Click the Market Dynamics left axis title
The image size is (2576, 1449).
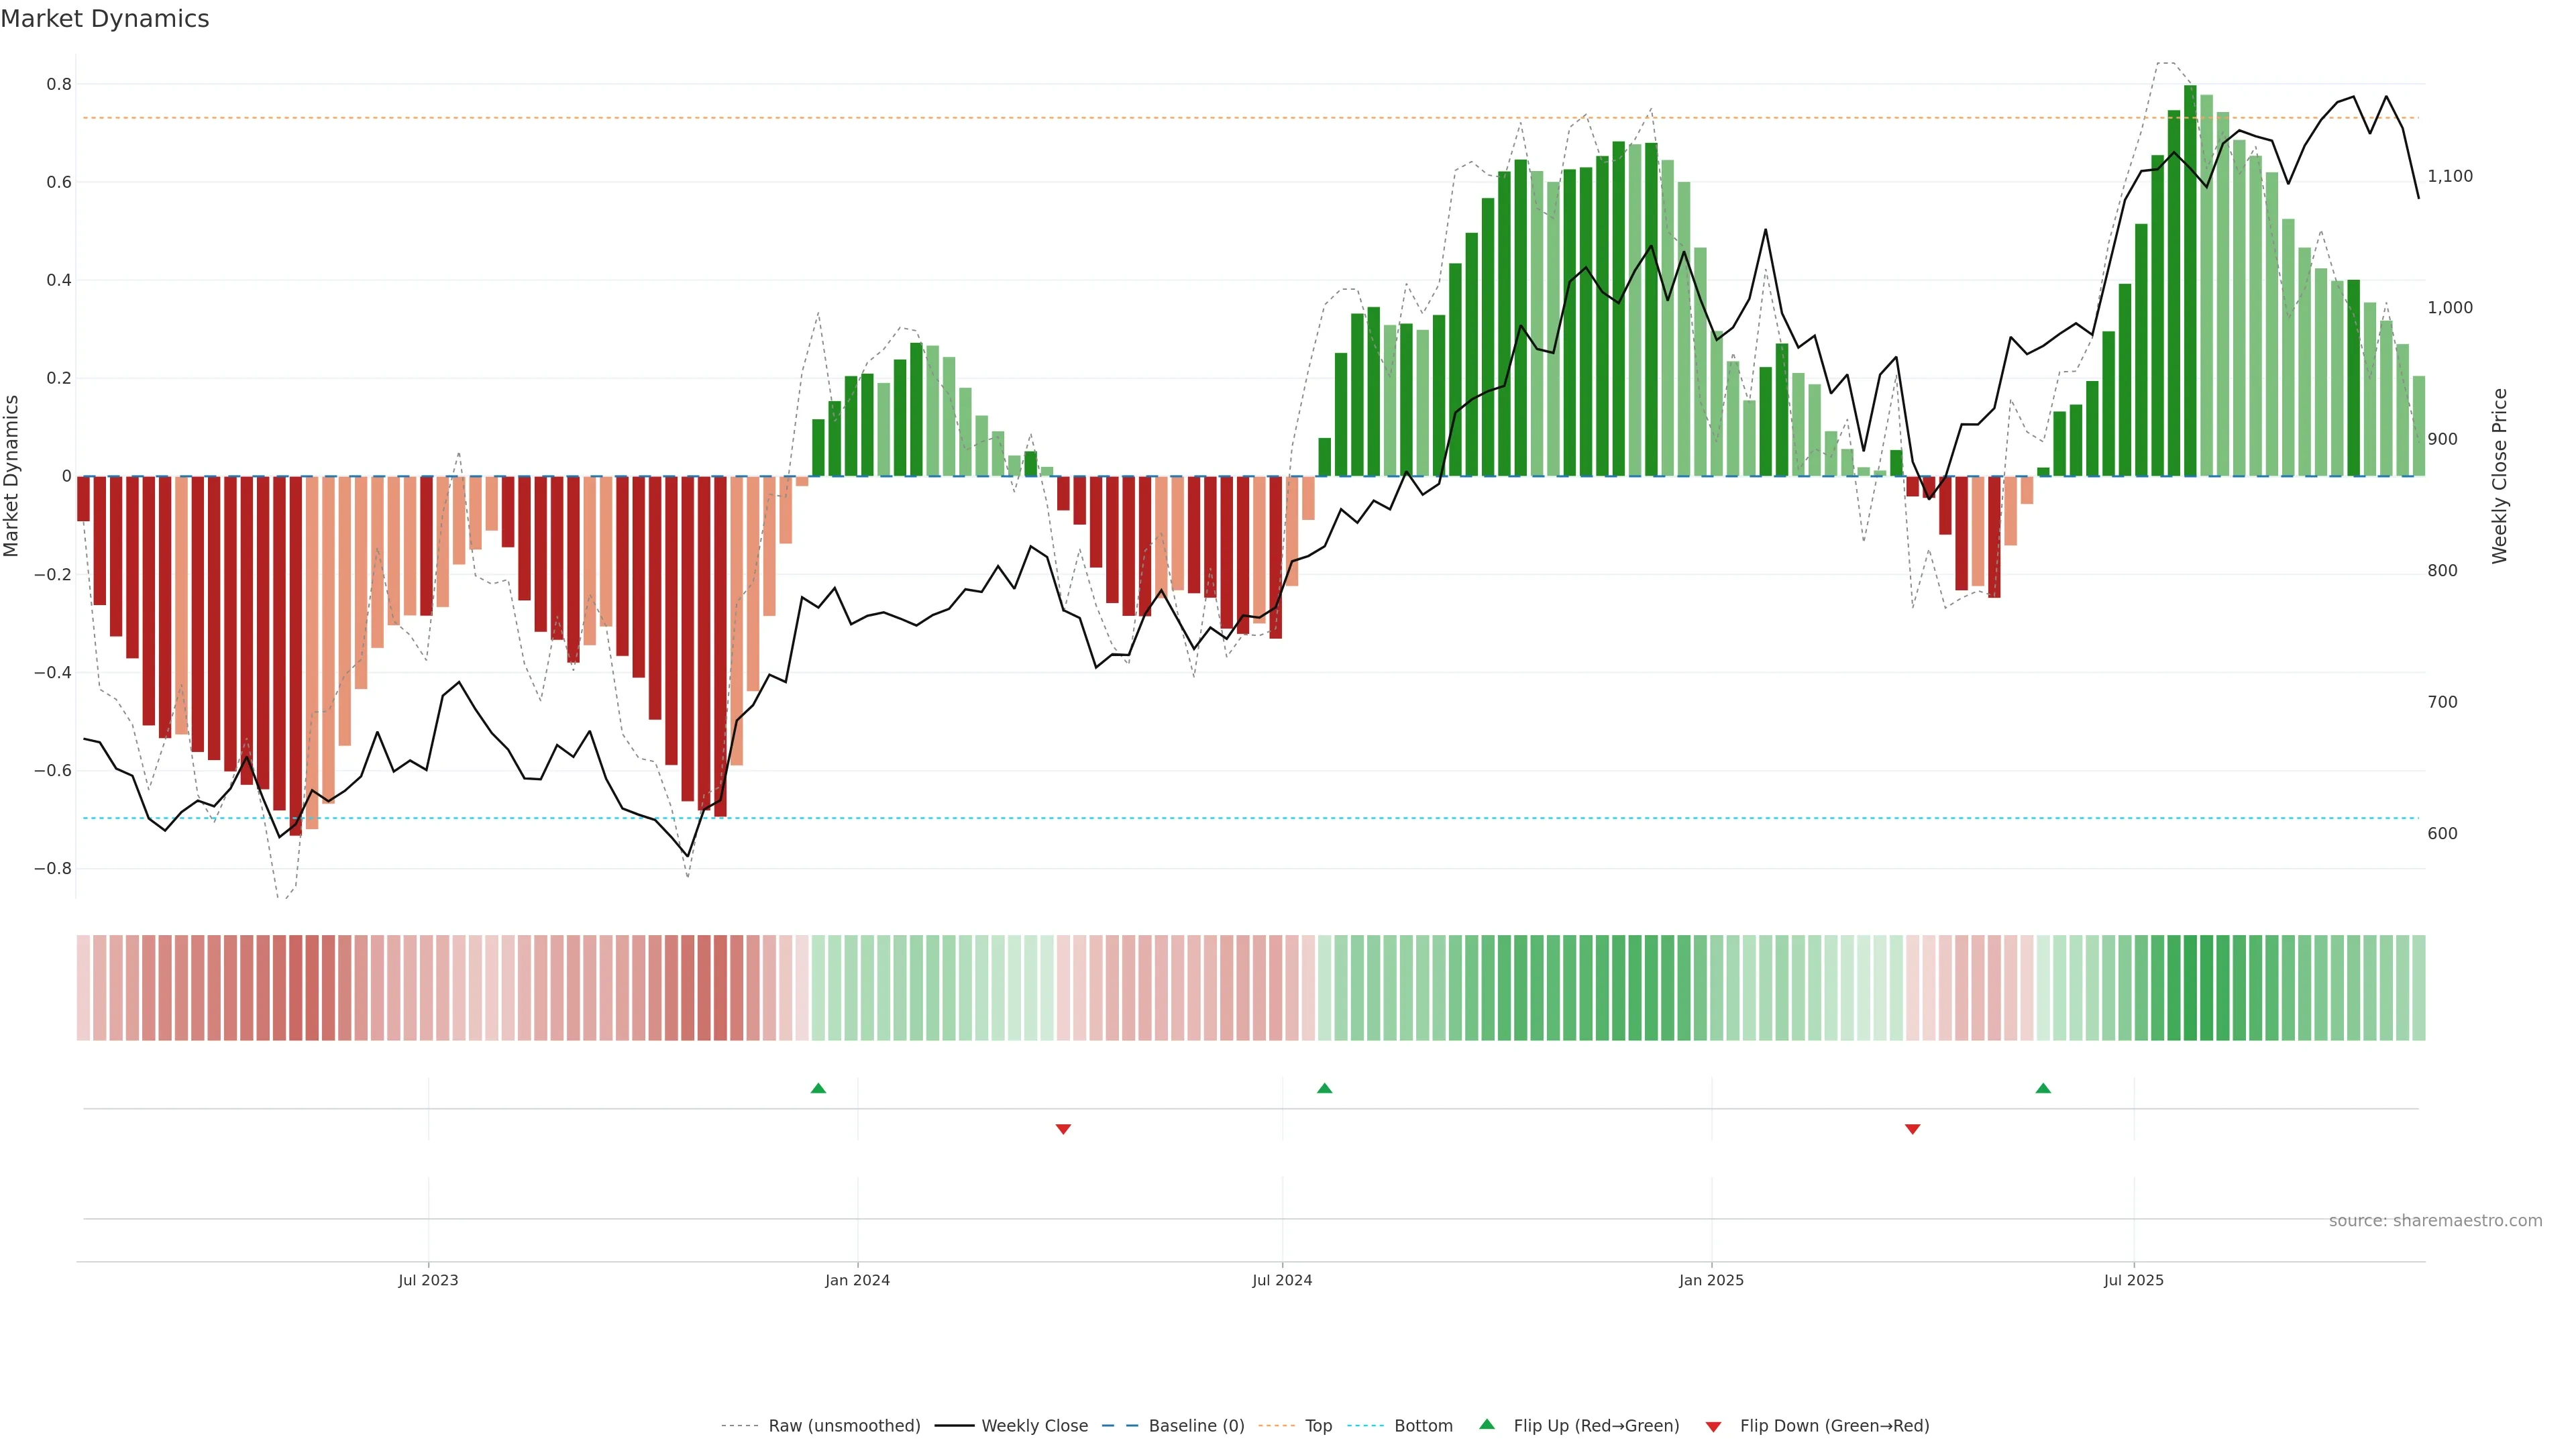[12, 476]
